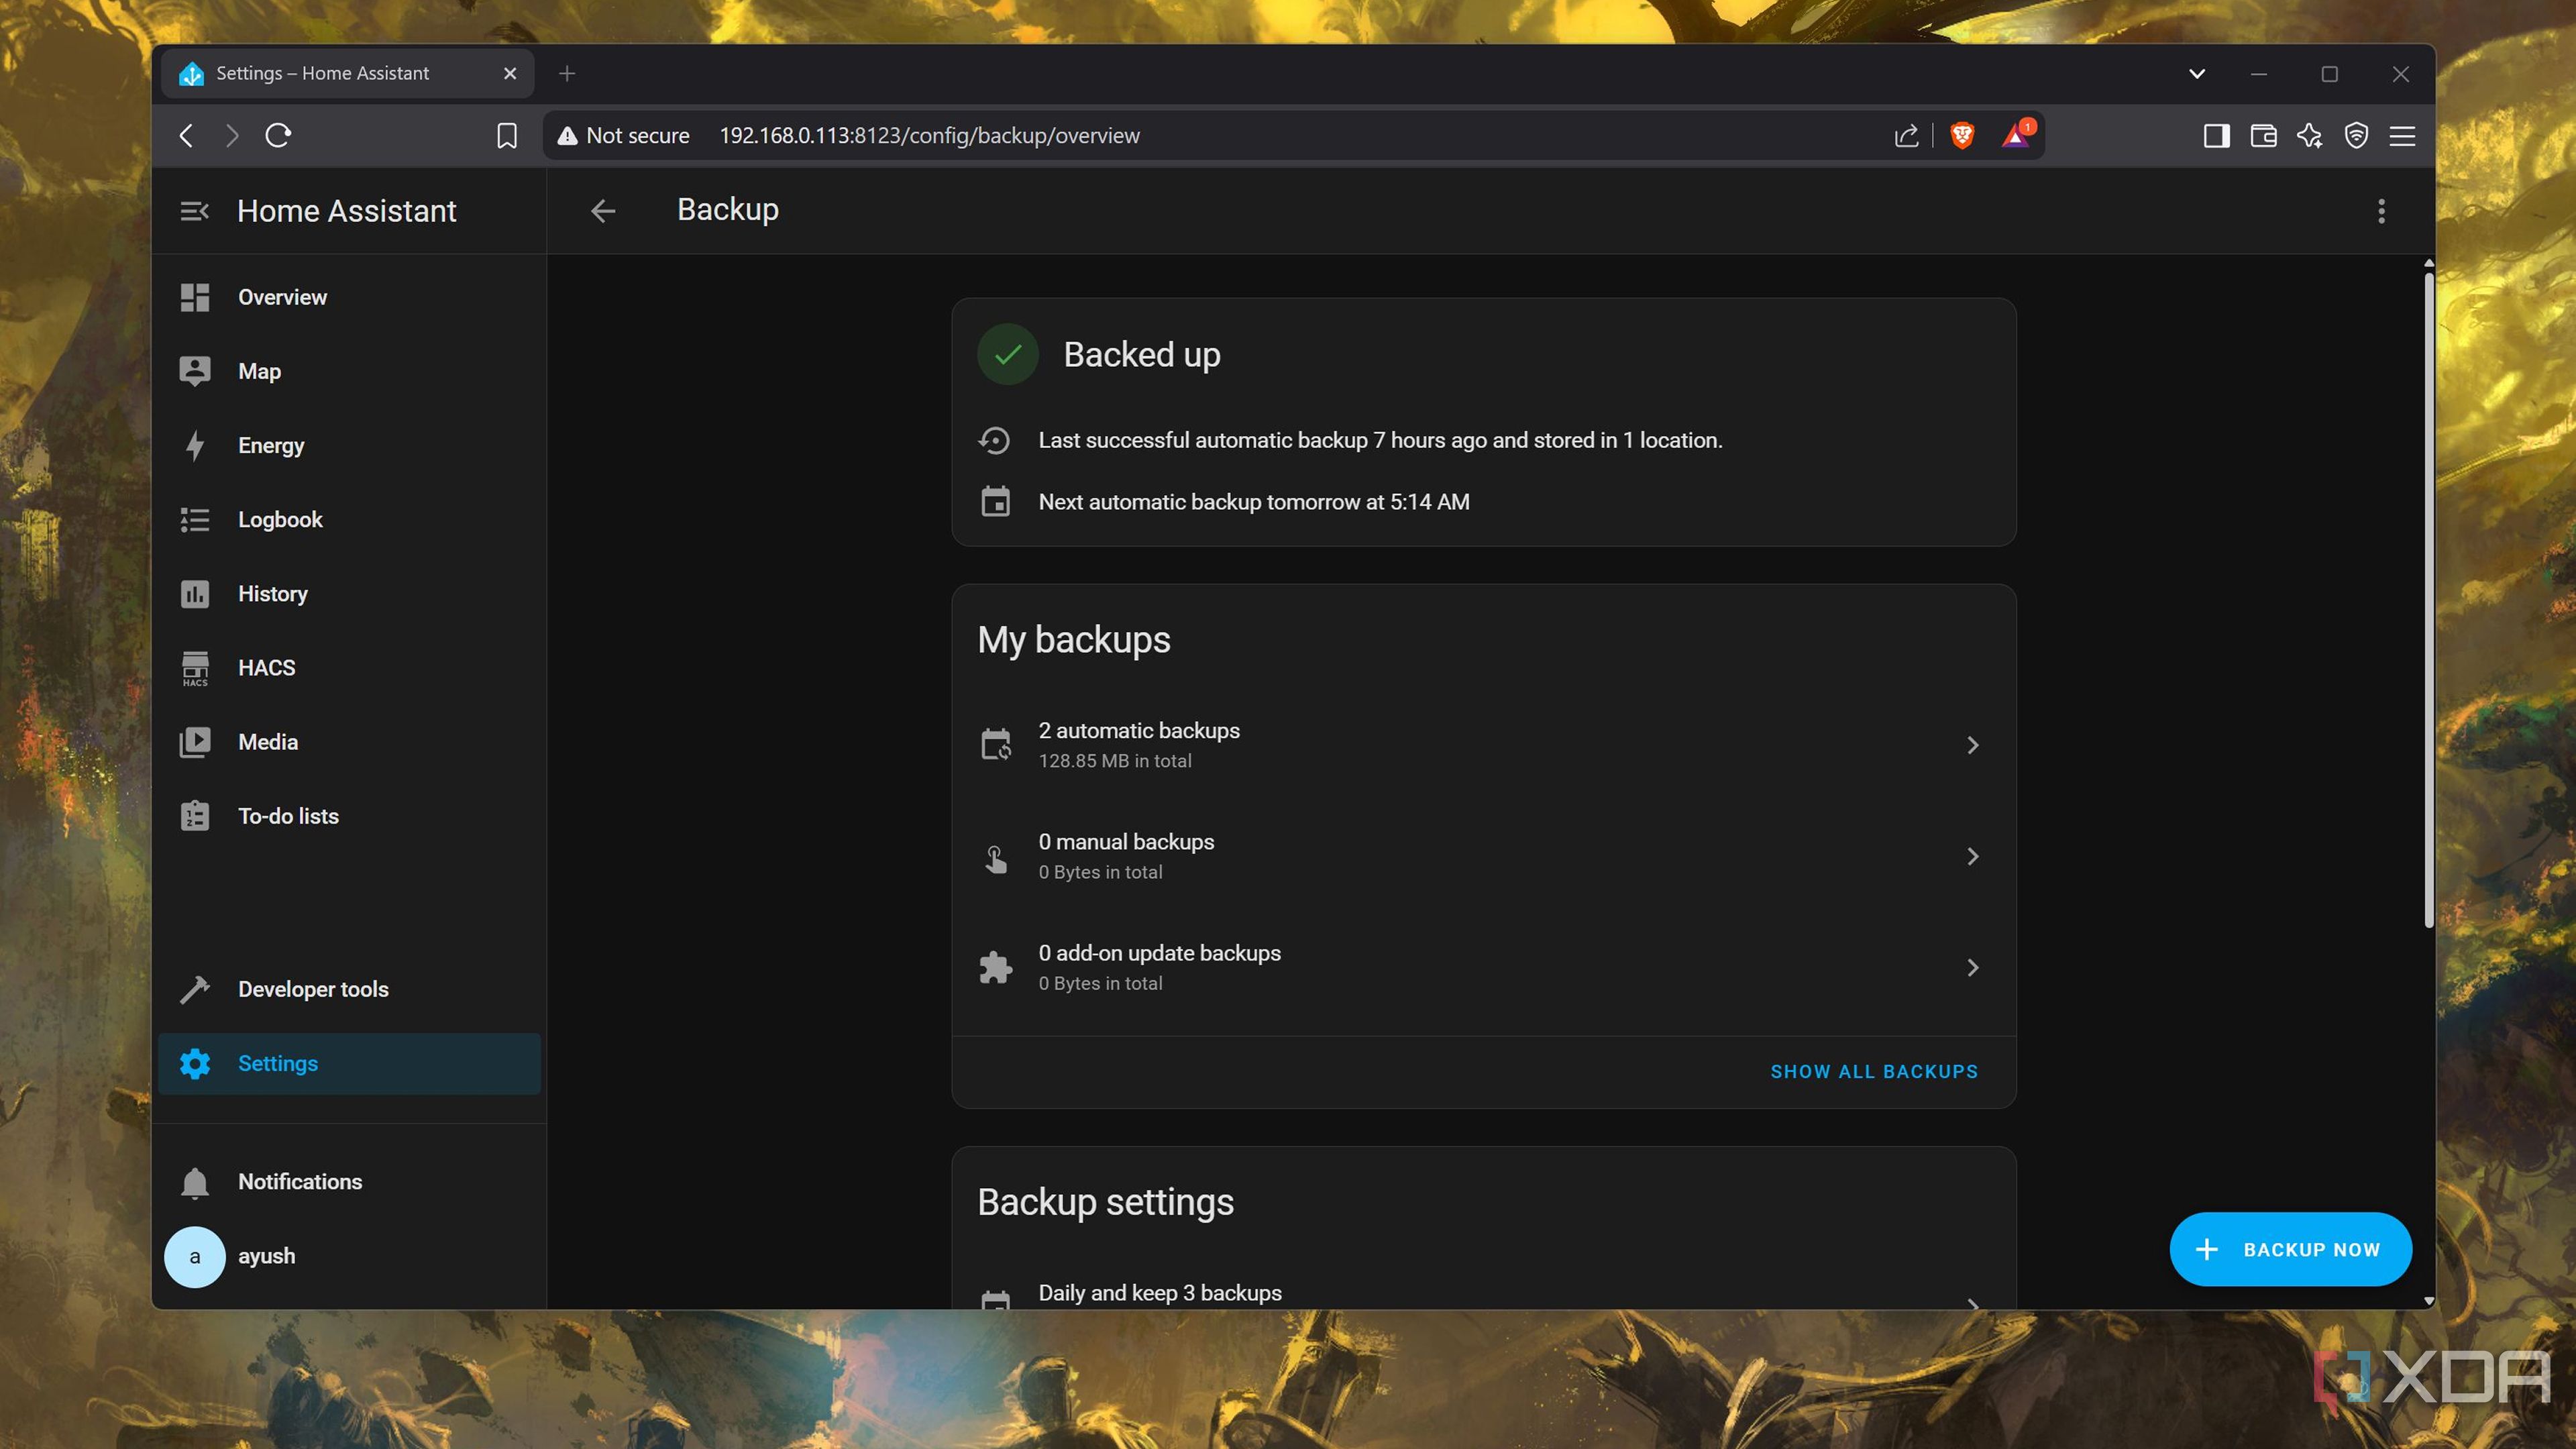
Task: Go back using the Backup page arrow
Action: (x=603, y=211)
